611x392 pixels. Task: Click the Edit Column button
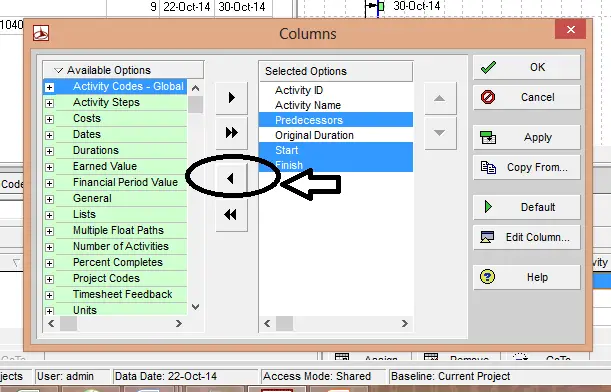tap(526, 237)
